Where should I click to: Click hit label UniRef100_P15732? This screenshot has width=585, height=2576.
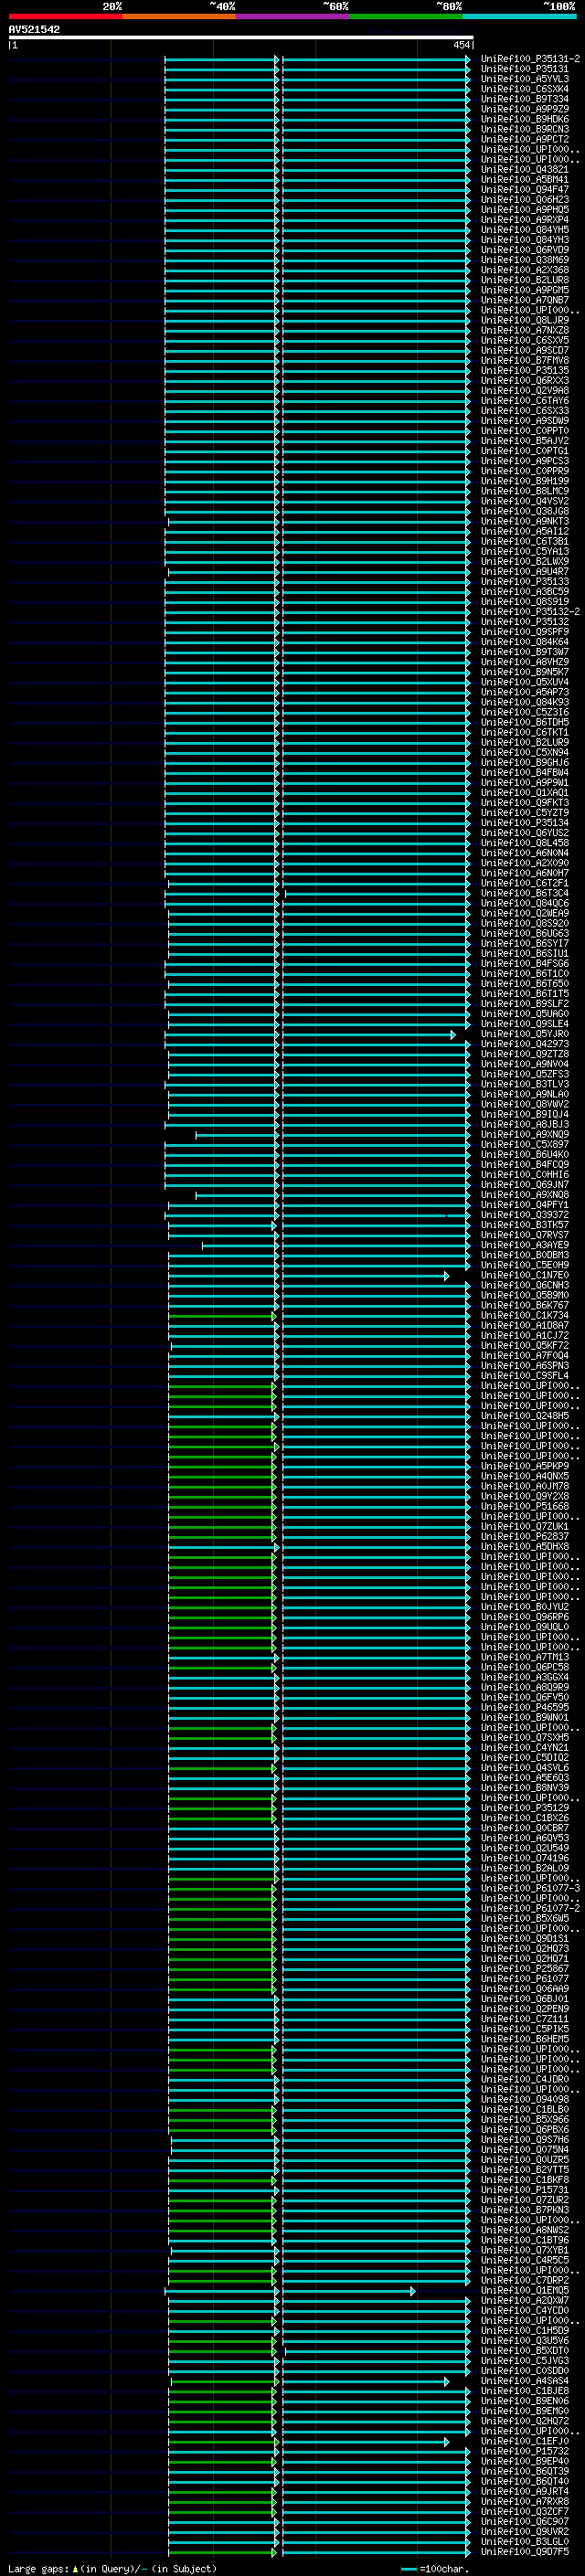point(525,2451)
